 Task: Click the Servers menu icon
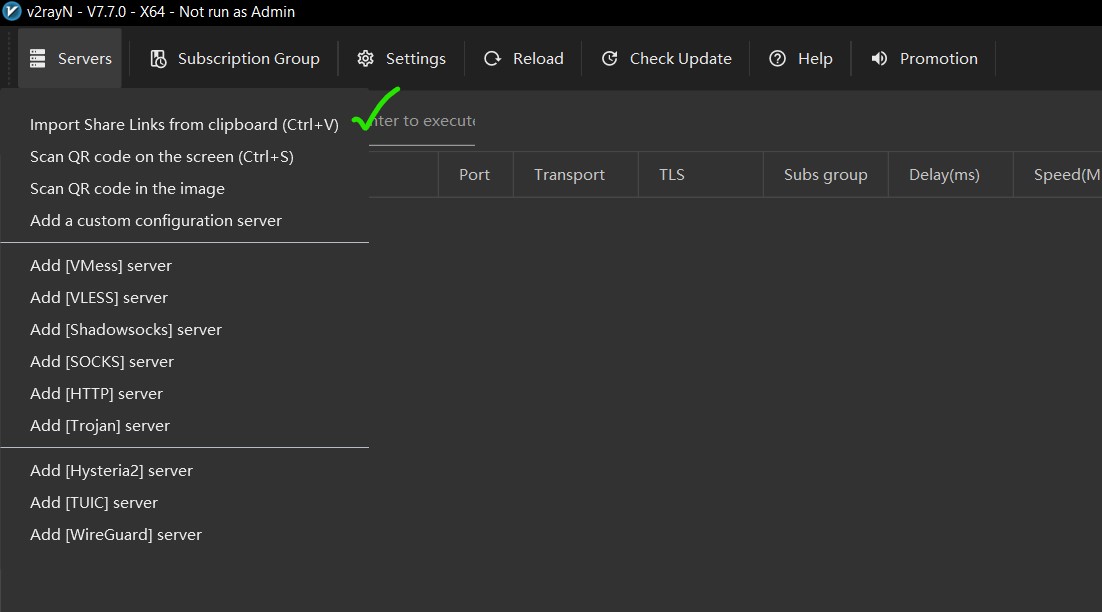[x=38, y=59]
